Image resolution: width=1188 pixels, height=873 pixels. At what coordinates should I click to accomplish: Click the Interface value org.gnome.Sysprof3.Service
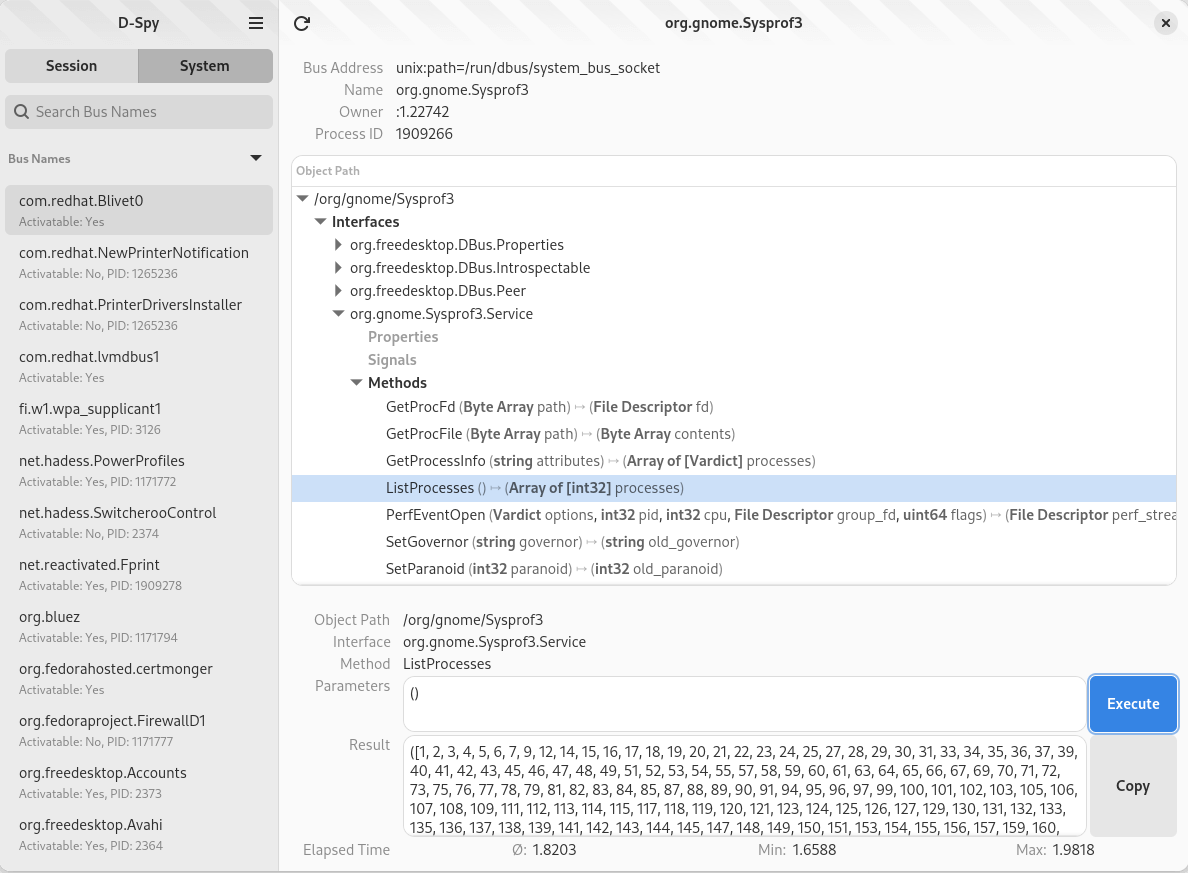[495, 642]
